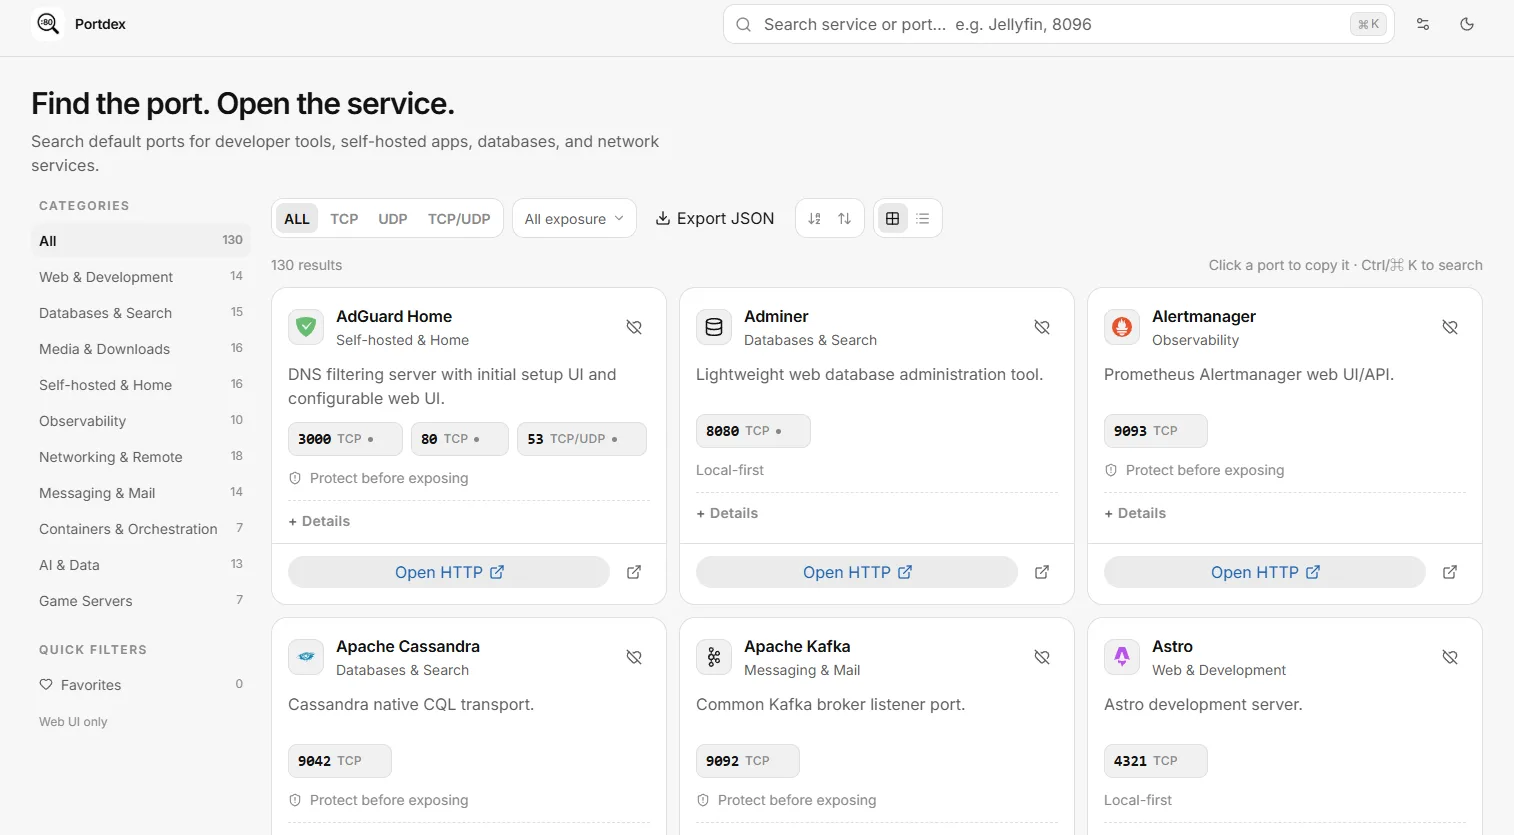Image resolution: width=1514 pixels, height=835 pixels.
Task: Switch to dark mode moon icon
Action: (1467, 24)
